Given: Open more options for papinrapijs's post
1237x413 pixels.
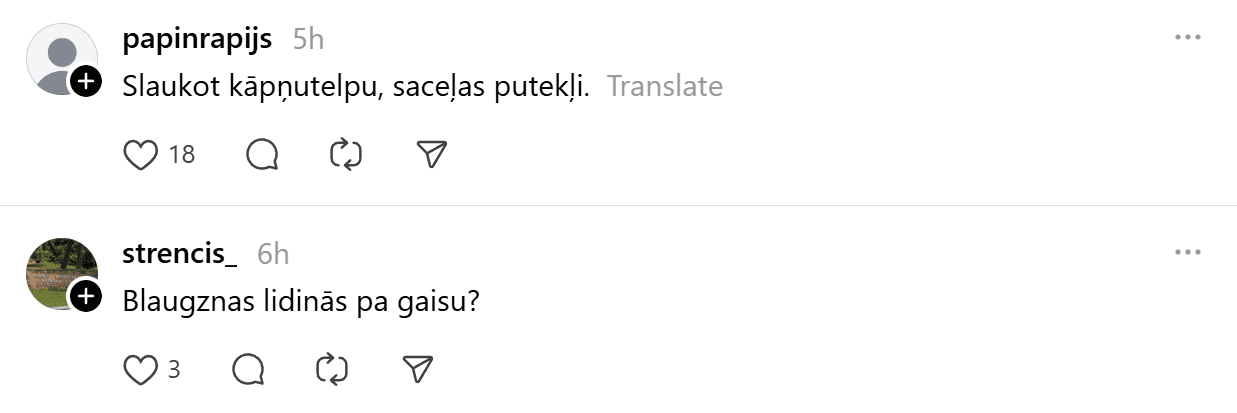Looking at the screenshot, I should click(1187, 38).
